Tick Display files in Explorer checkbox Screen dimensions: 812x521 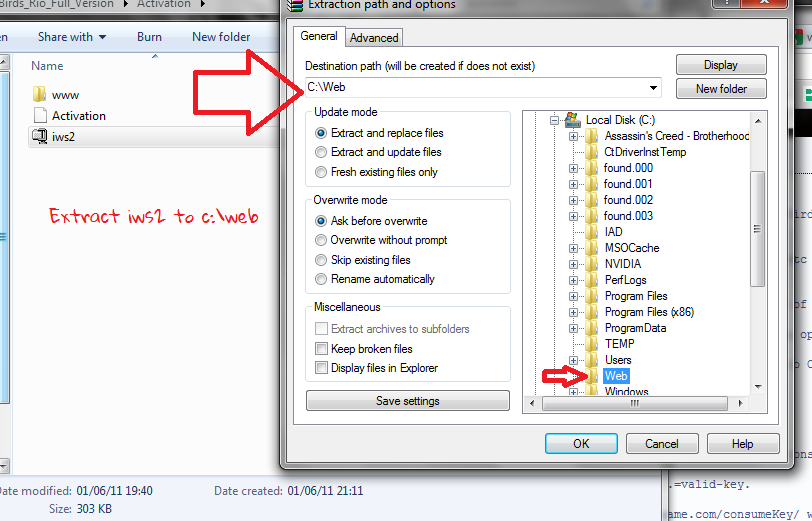322,368
